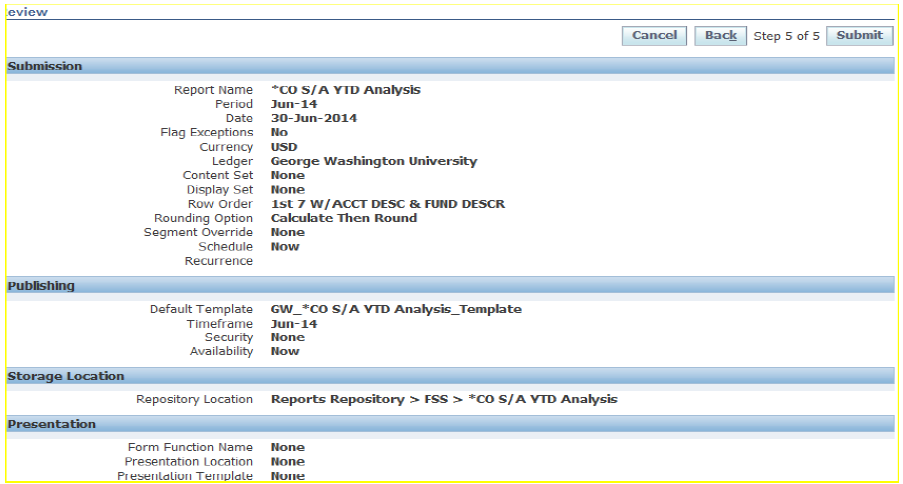Image resolution: width=903 pixels, height=484 pixels.
Task: Click the Form Function Name value None
Action: click(x=287, y=448)
